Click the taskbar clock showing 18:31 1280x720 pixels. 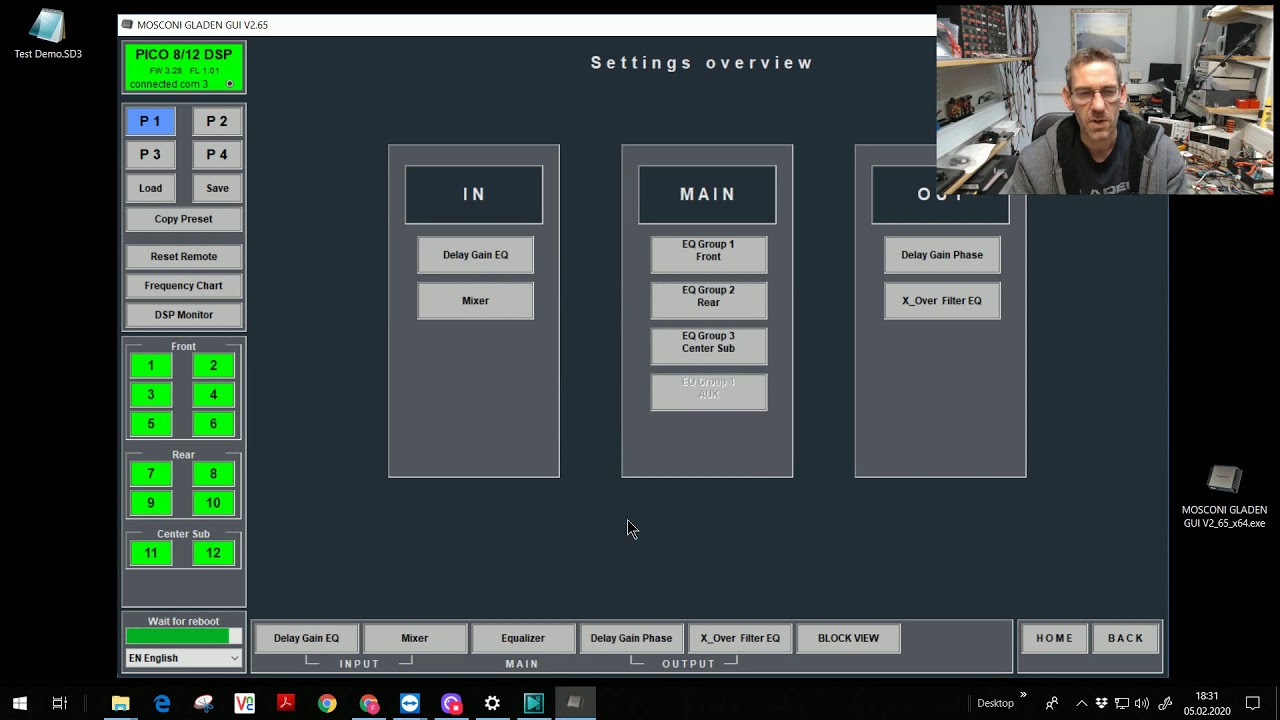[1207, 703]
